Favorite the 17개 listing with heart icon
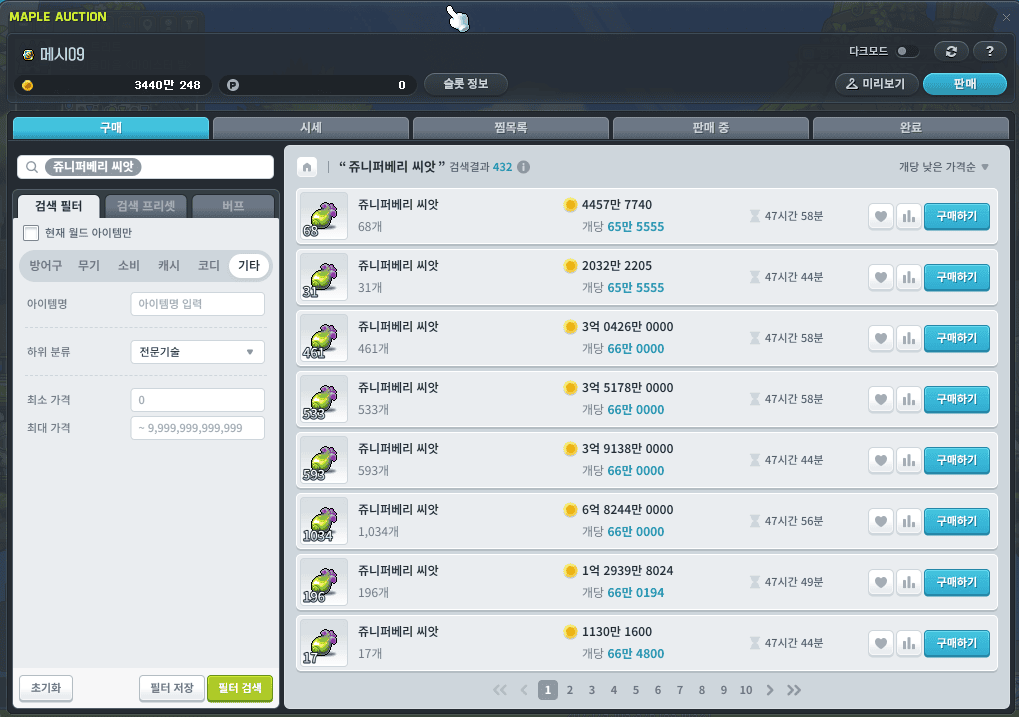The height and width of the screenshot is (717, 1019). 881,644
